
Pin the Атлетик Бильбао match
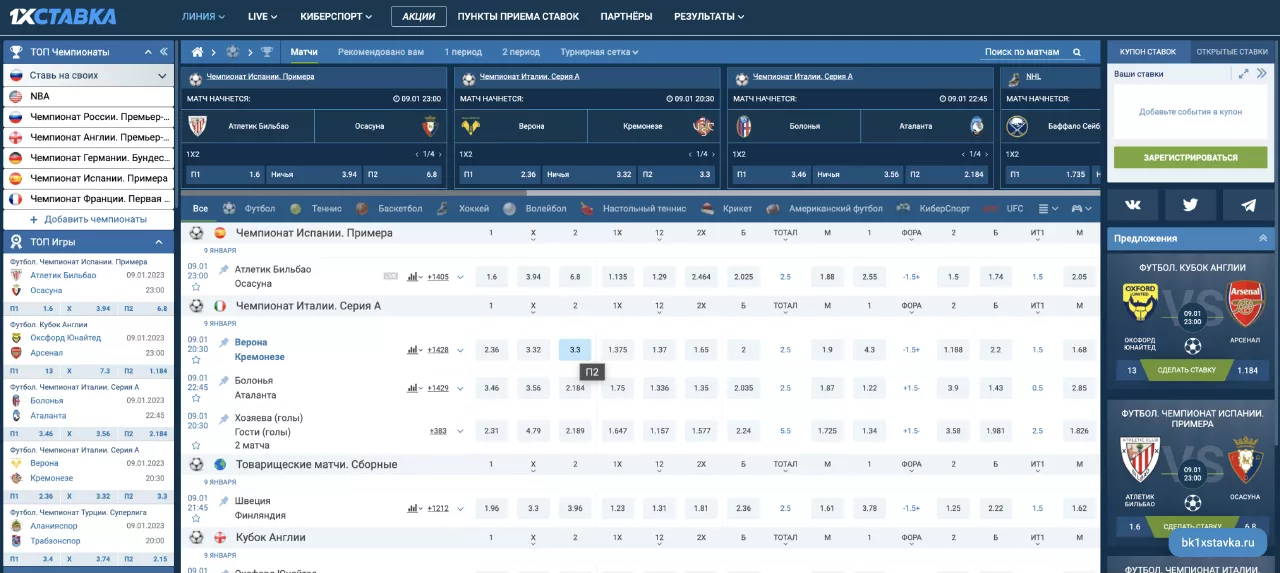tap(223, 270)
